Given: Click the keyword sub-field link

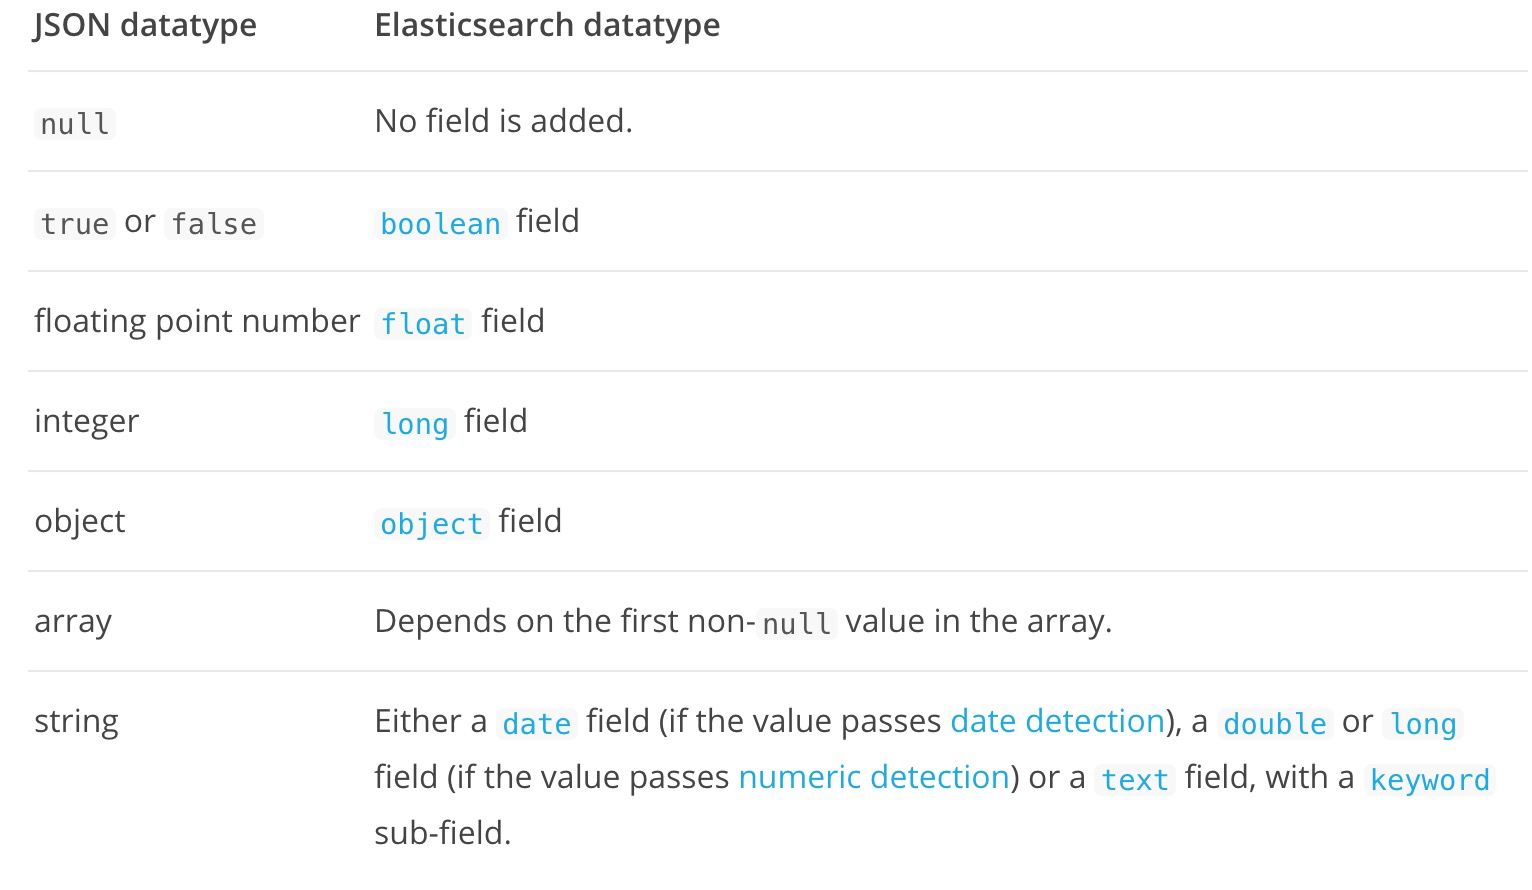Looking at the screenshot, I should click(1430, 780).
